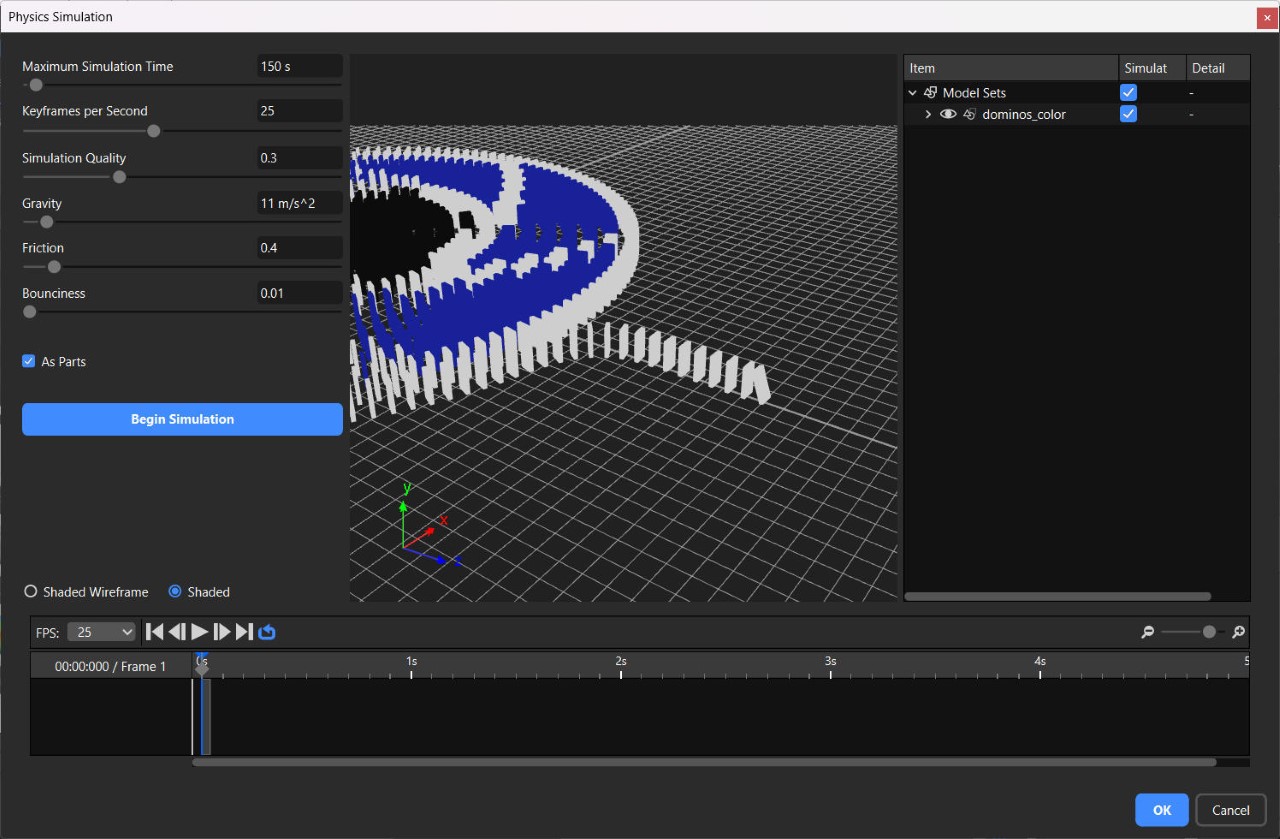The image size is (1280, 839).
Task: Click the Gravity value input field
Action: click(x=299, y=203)
